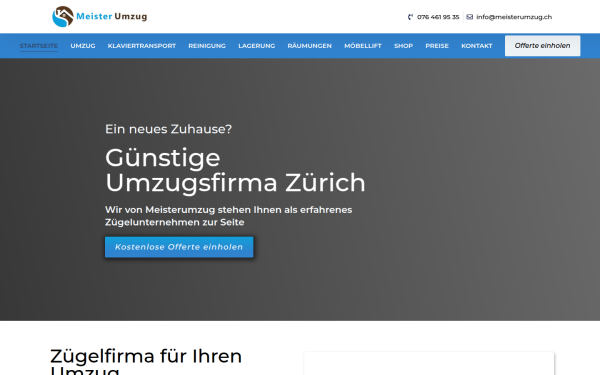Image resolution: width=600 pixels, height=375 pixels.
Task: Open the Umzug menu item
Action: 83,46
